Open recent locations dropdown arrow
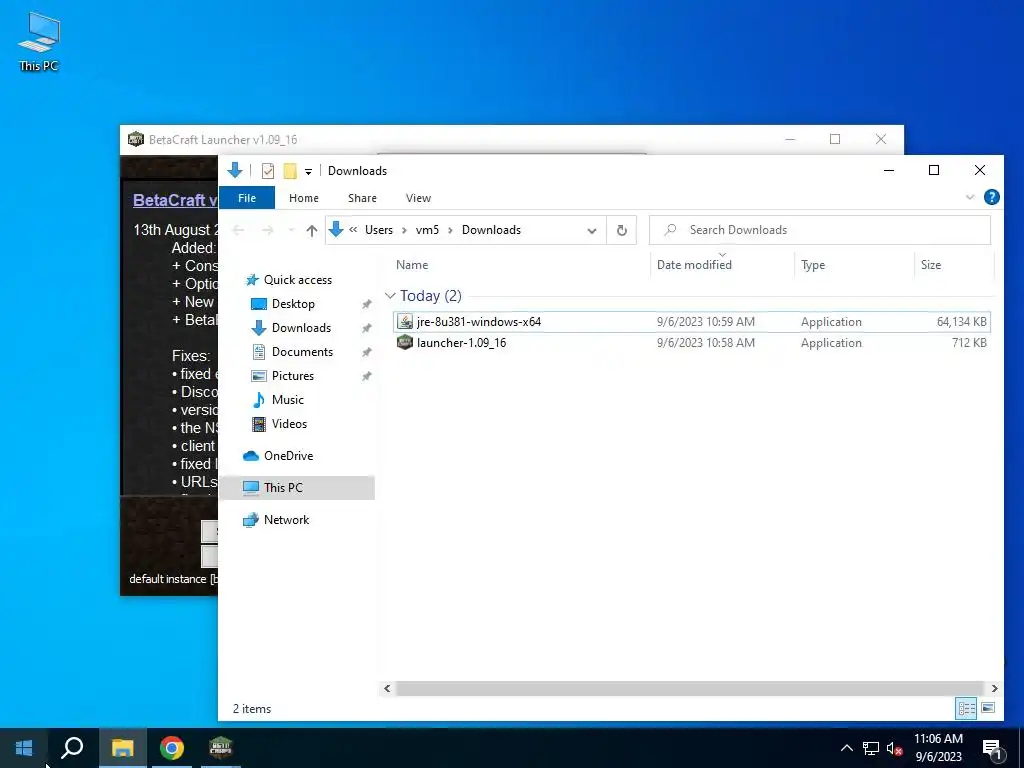1024x768 pixels. pyautogui.click(x=291, y=230)
